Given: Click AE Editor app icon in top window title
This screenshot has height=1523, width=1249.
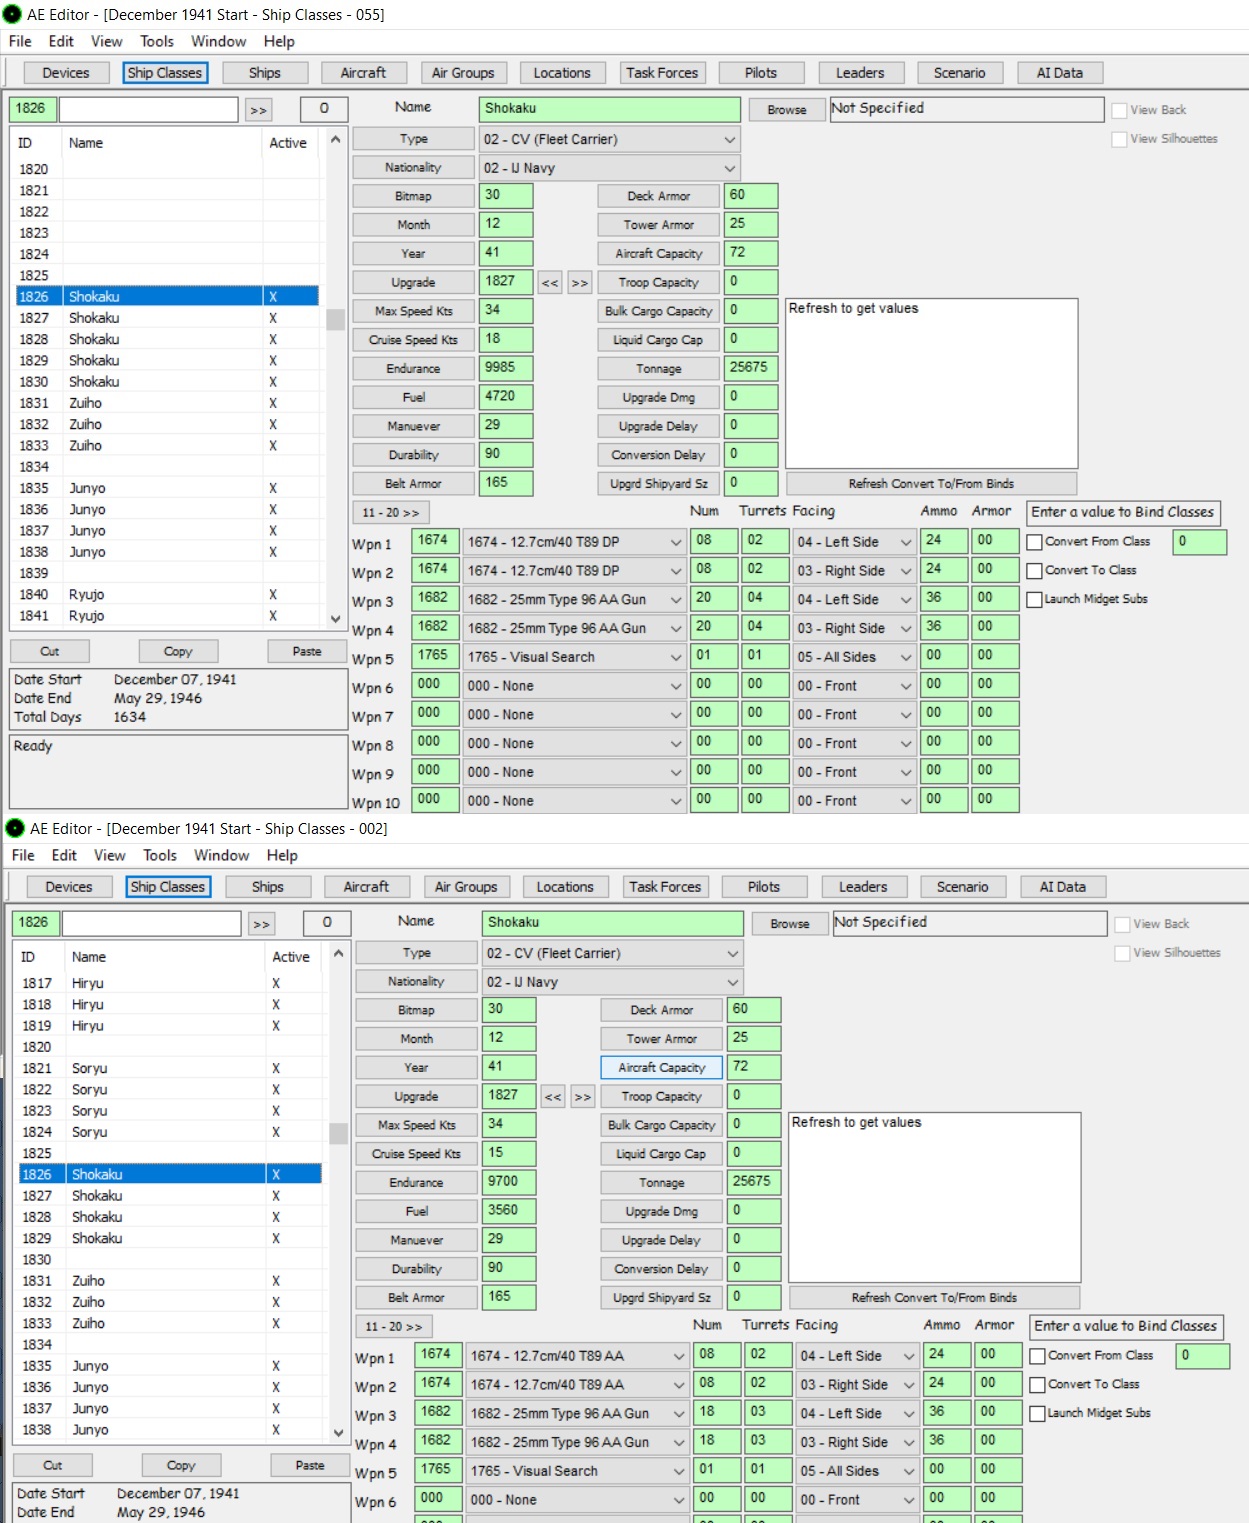Looking at the screenshot, I should click(x=12, y=14).
